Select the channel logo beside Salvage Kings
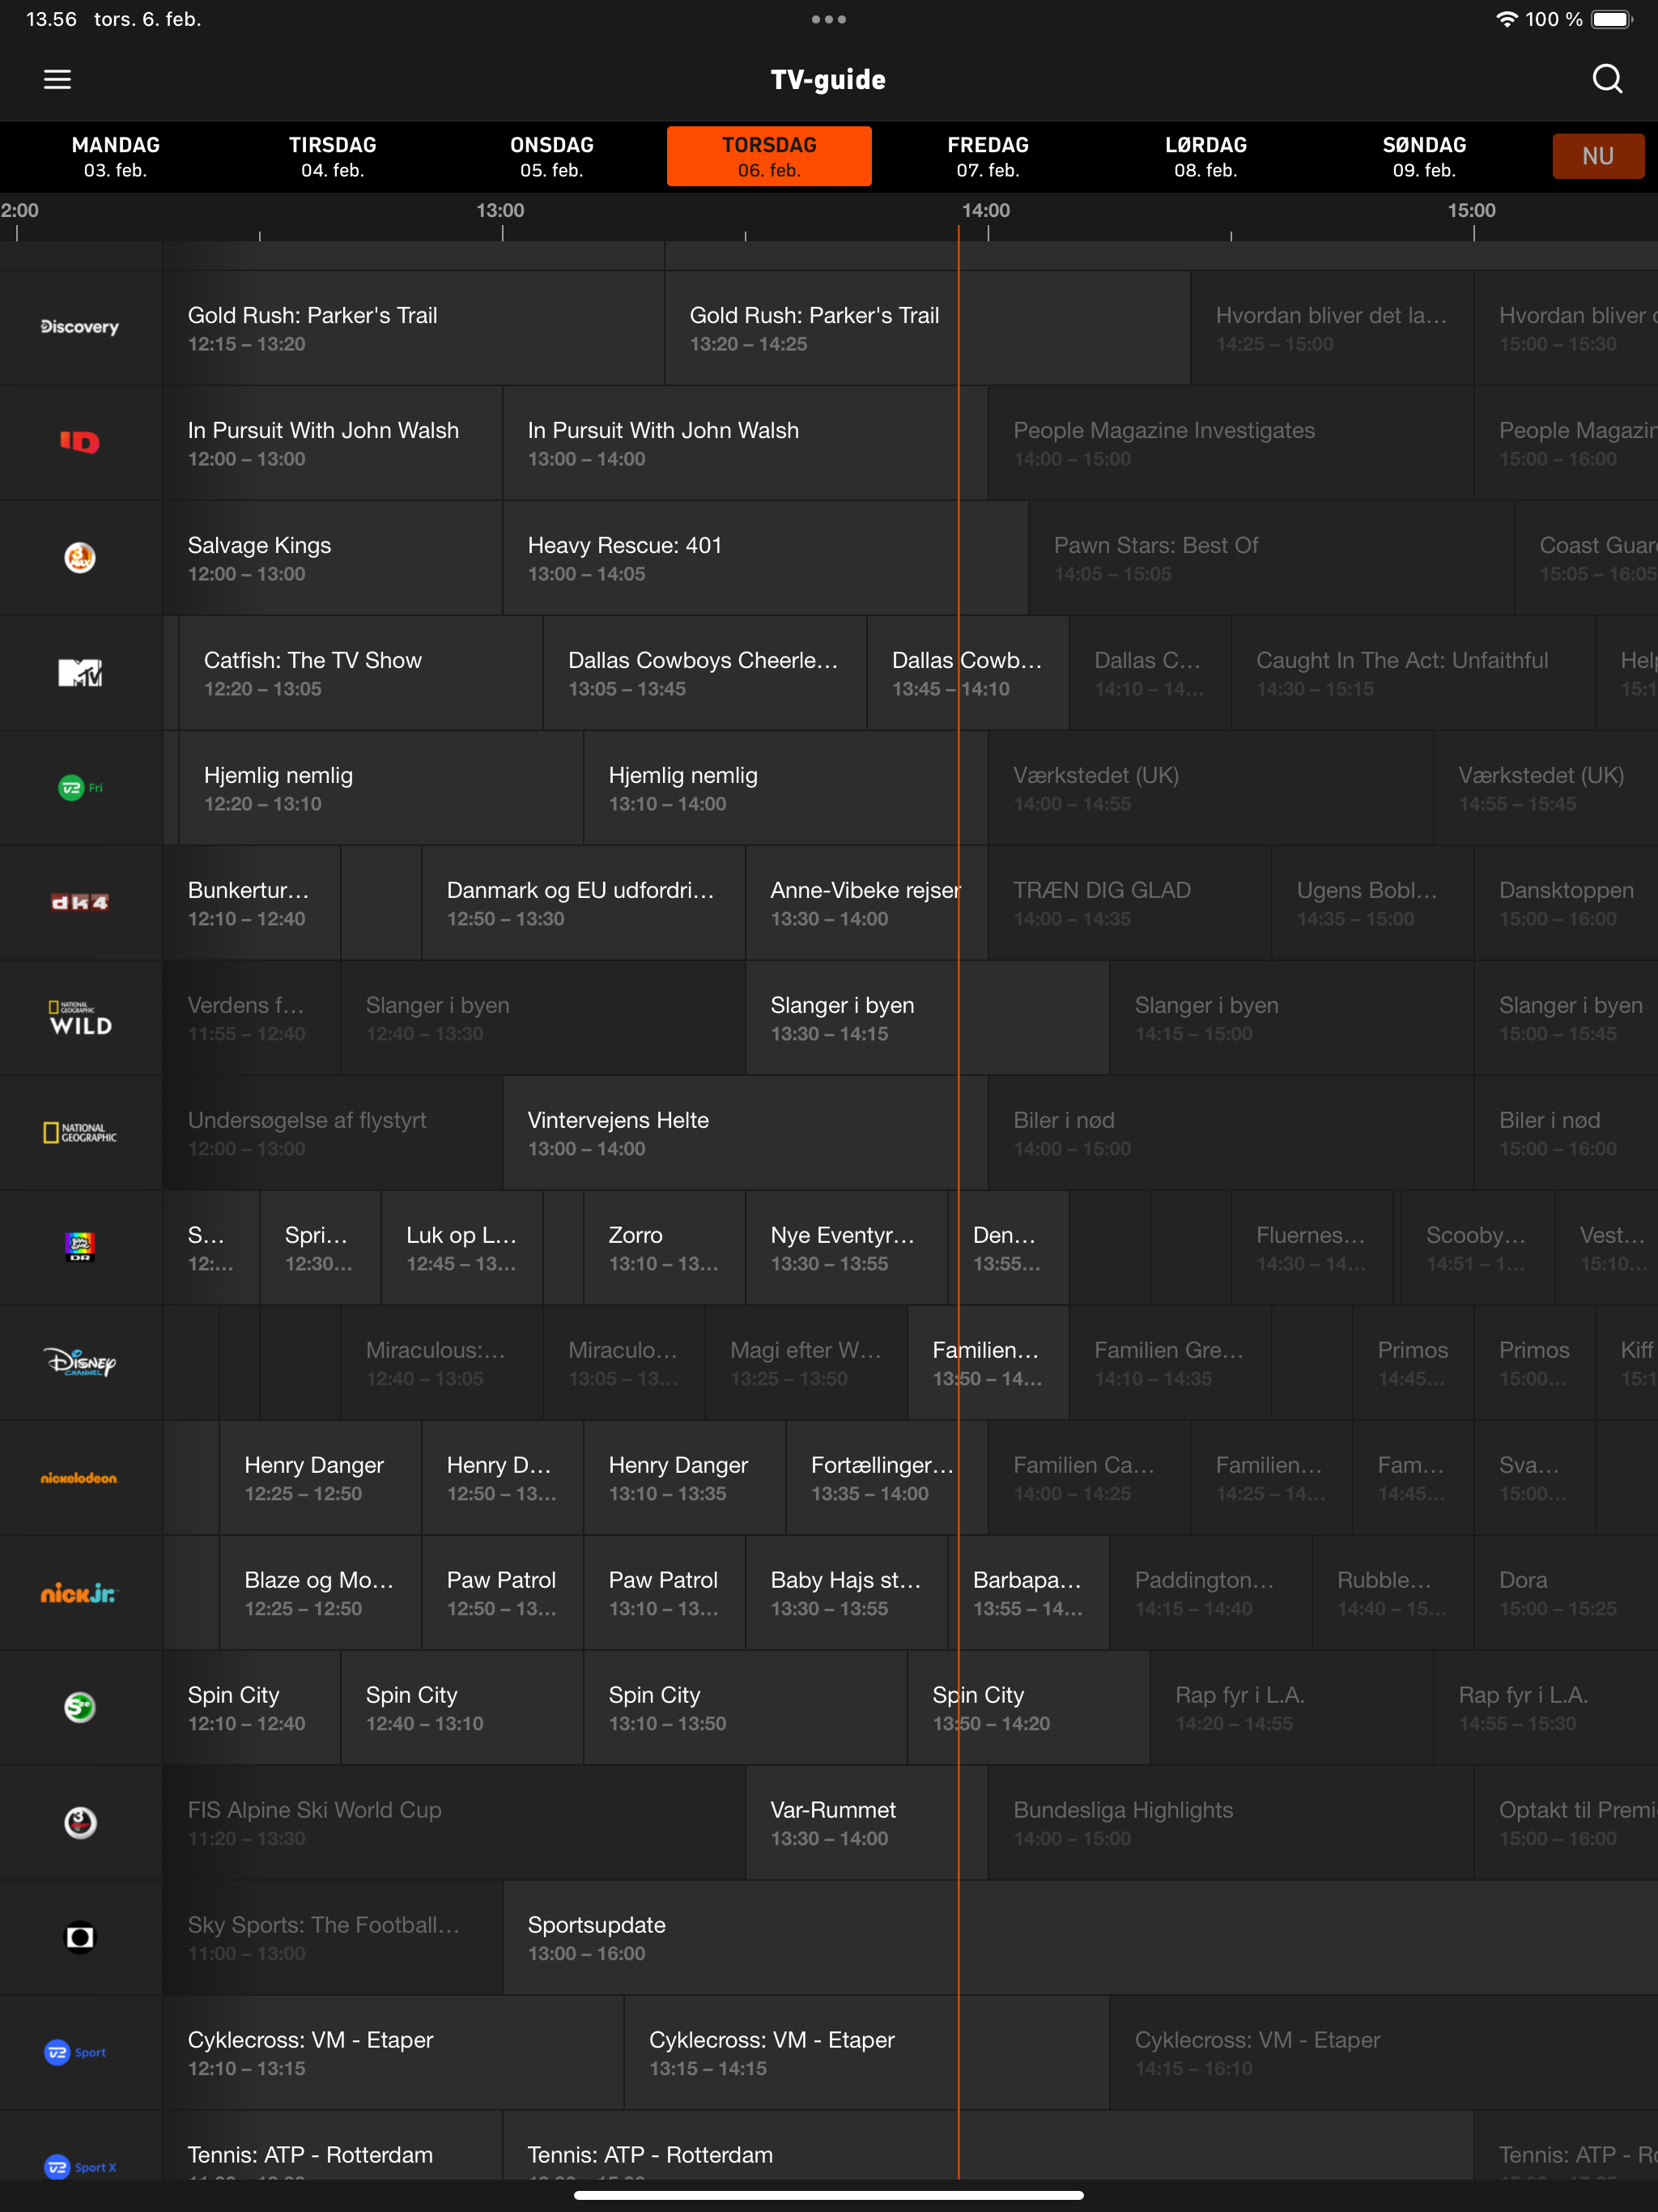This screenshot has width=1658, height=2212. click(x=80, y=557)
